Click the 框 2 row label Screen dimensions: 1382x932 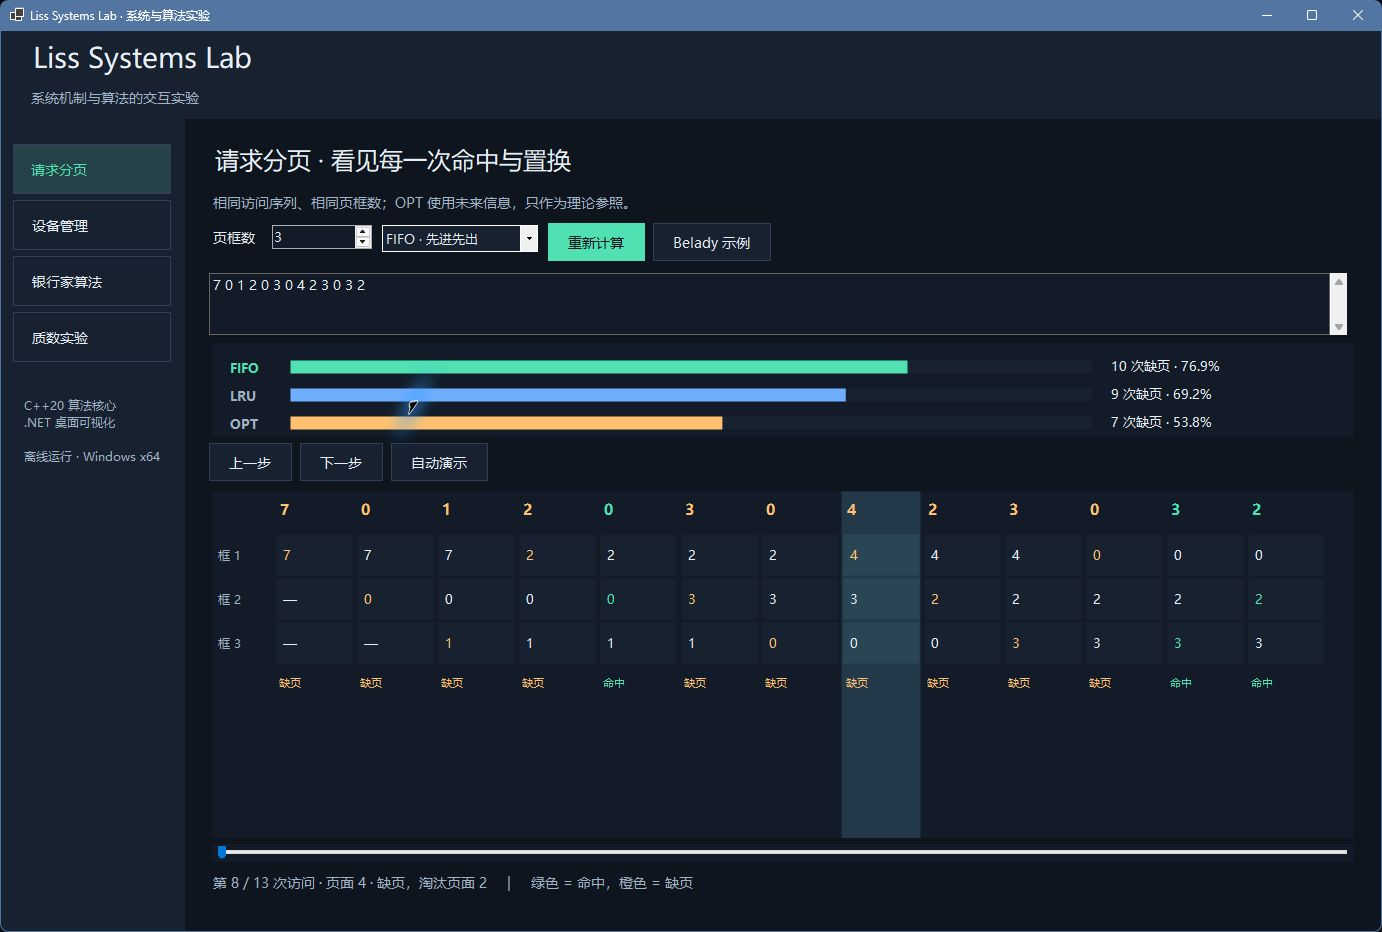[x=229, y=599]
